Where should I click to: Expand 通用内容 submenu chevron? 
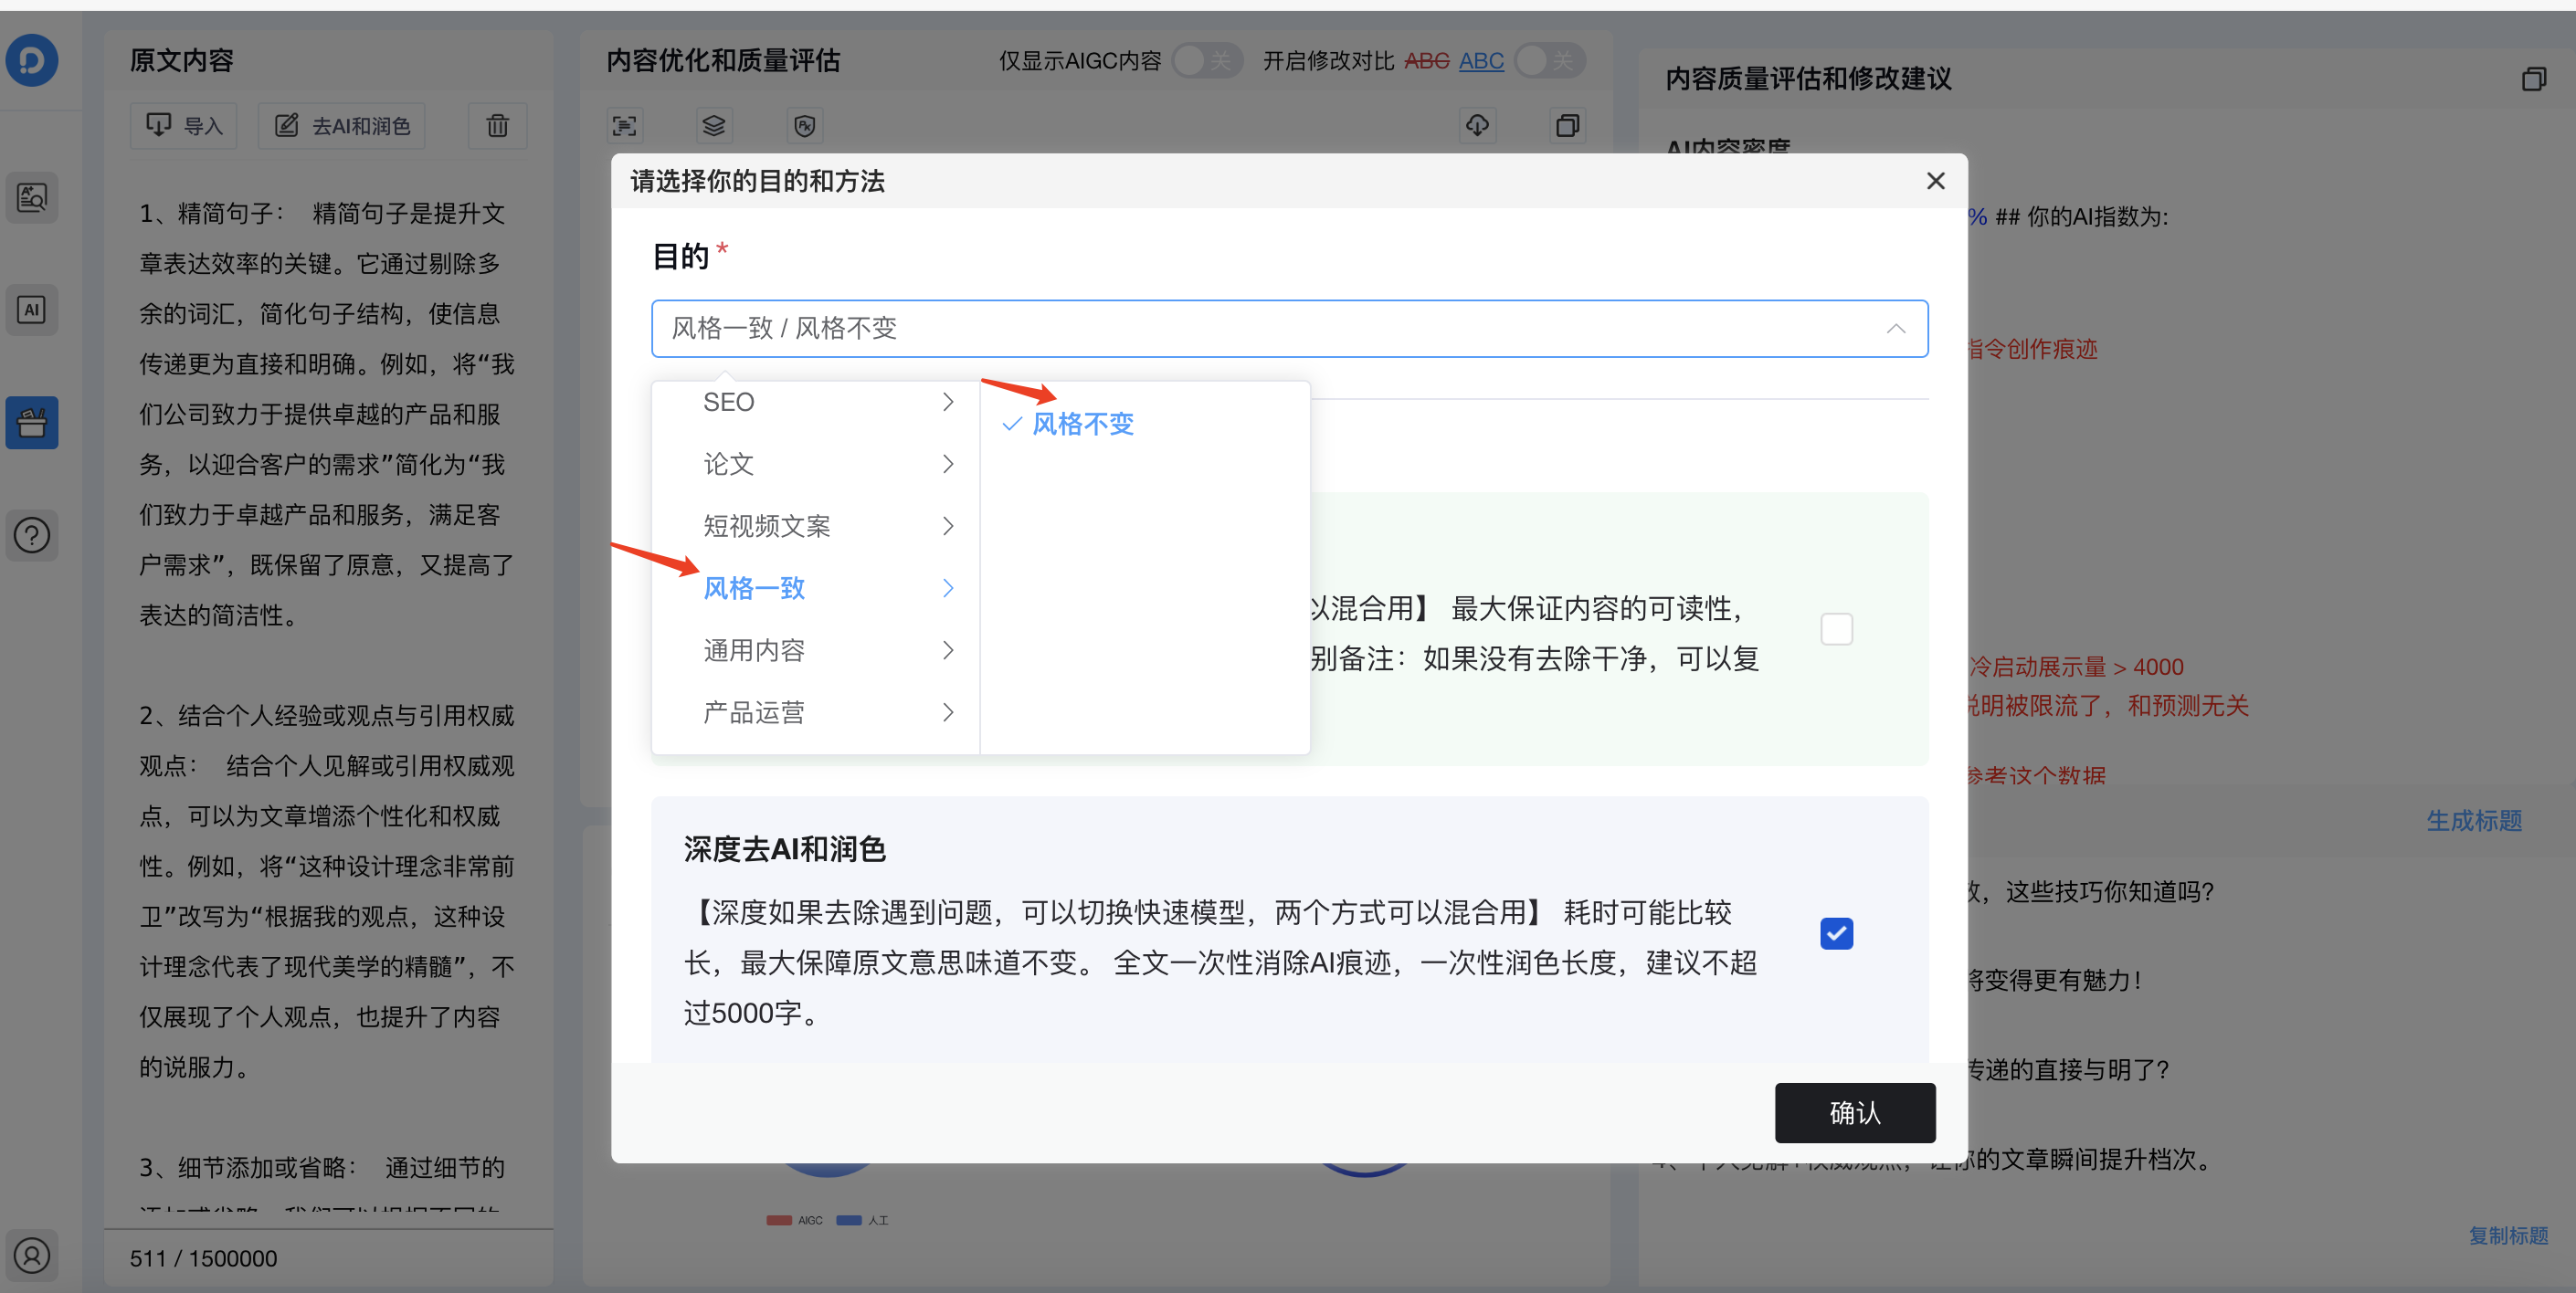948,650
